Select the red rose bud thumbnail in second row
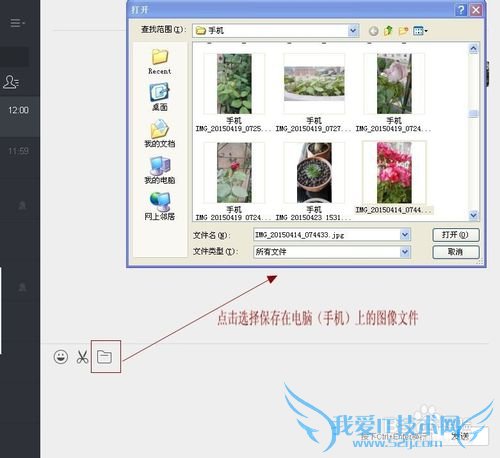Screen dimensions: 500x458 234,173
